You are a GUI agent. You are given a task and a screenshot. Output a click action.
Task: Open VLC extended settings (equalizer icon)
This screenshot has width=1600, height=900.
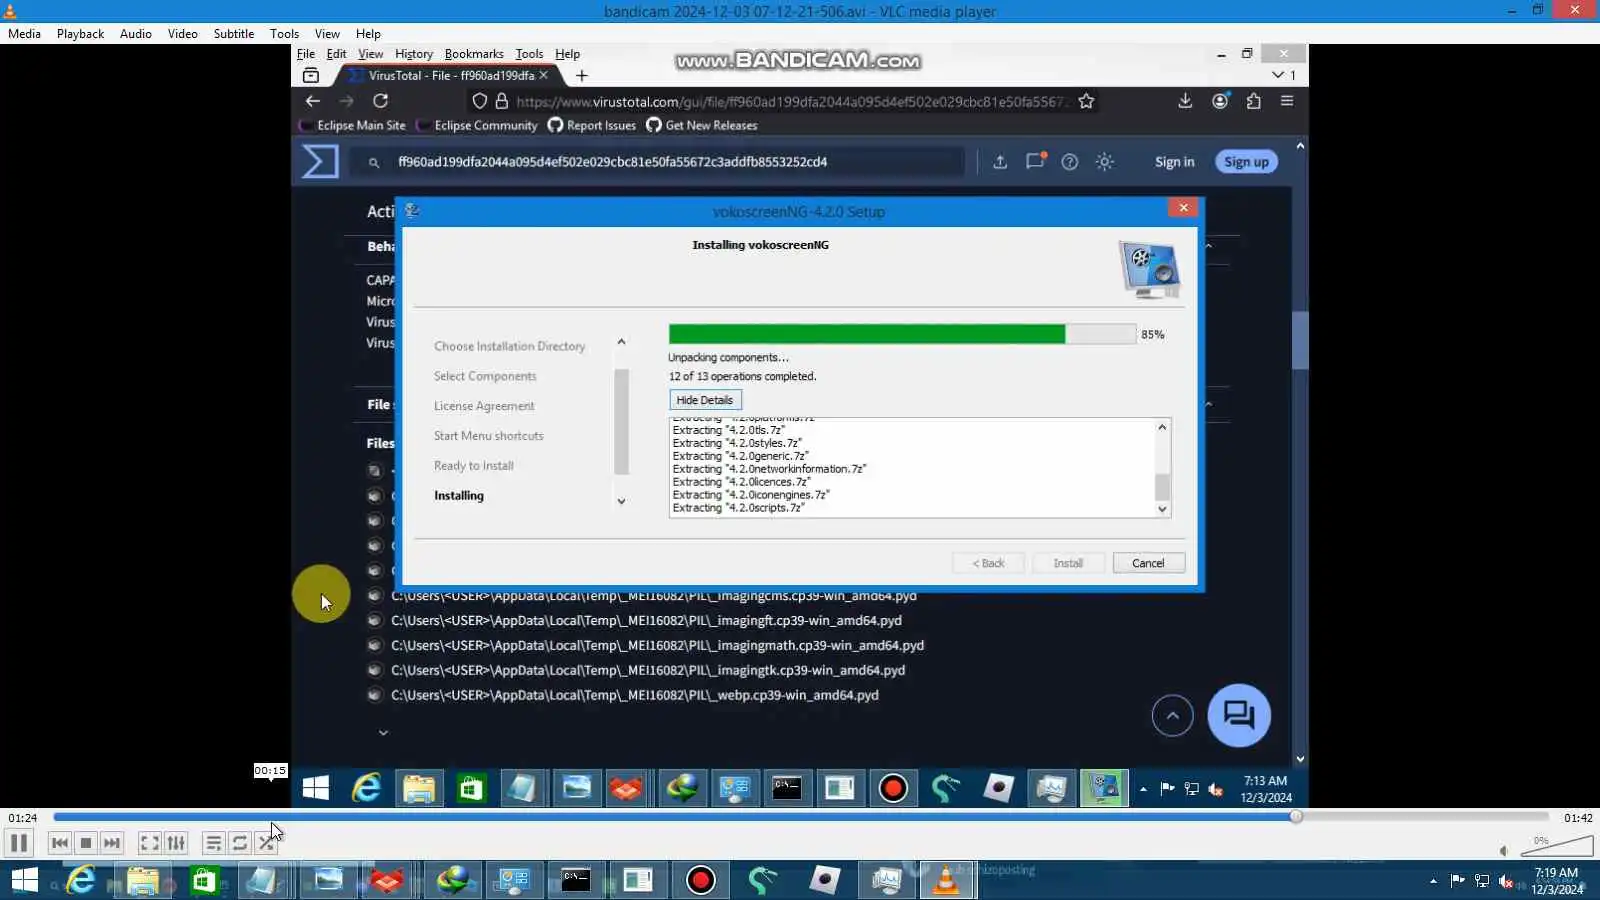click(x=176, y=843)
